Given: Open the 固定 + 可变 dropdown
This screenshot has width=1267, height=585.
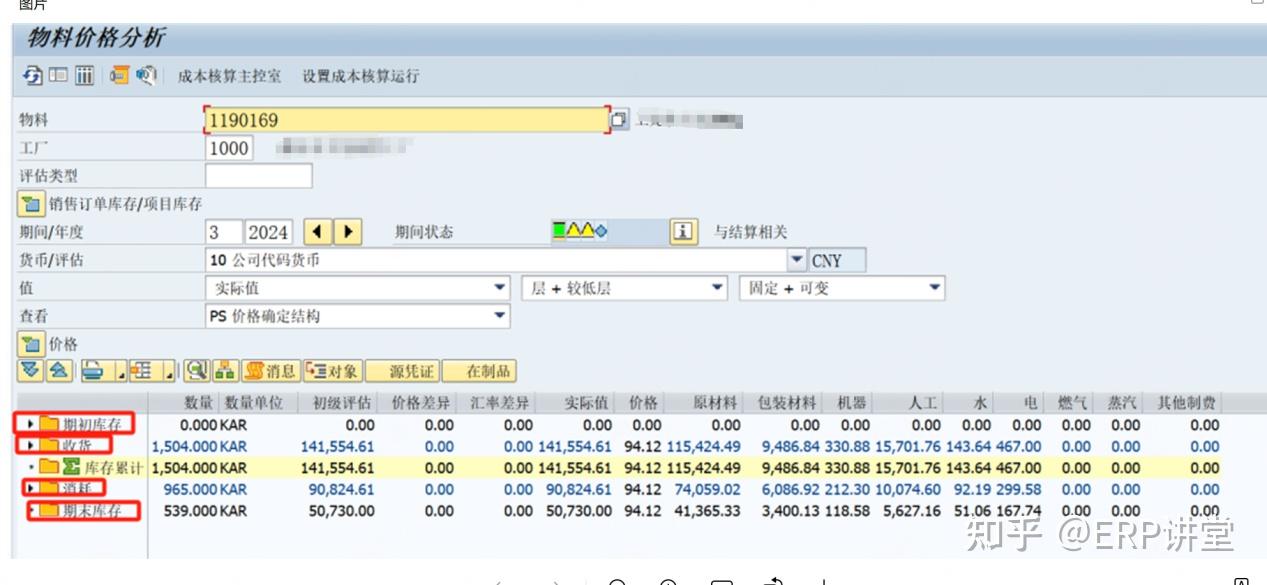Looking at the screenshot, I should pyautogui.click(x=934, y=287).
